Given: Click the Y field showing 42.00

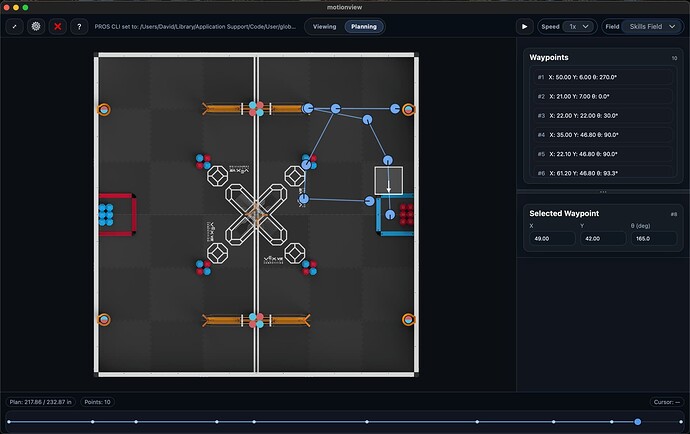Looking at the screenshot, I should pos(603,239).
